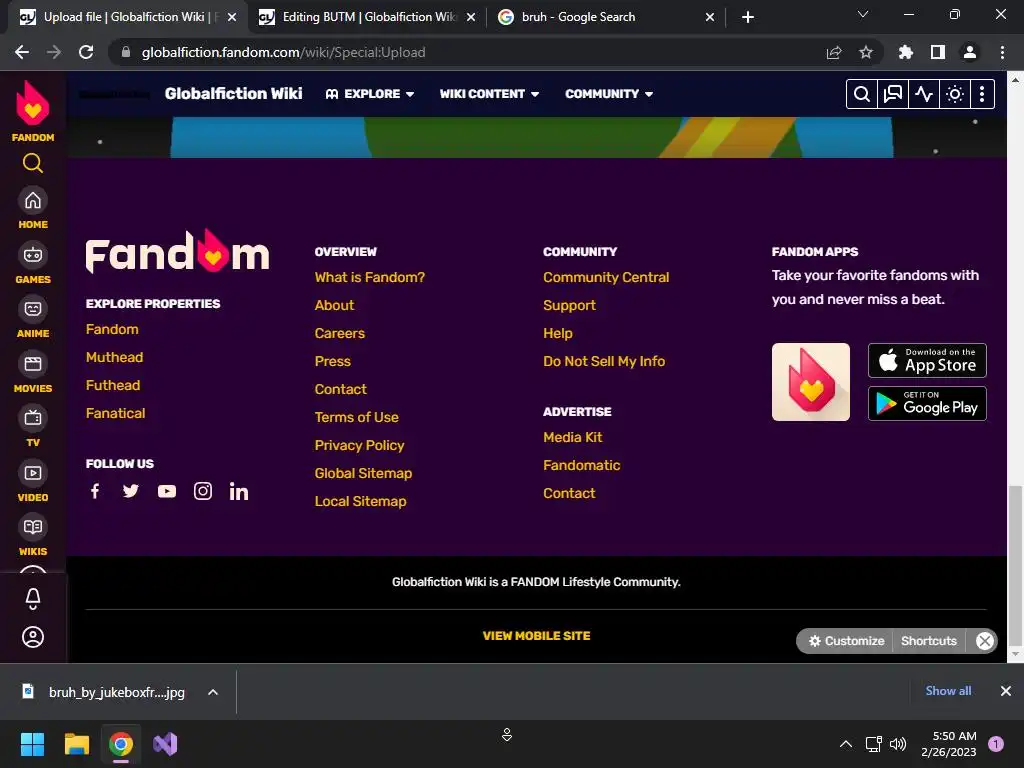1024x768 pixels.
Task: Open Fandom's Facebook page icon
Action: point(95,491)
